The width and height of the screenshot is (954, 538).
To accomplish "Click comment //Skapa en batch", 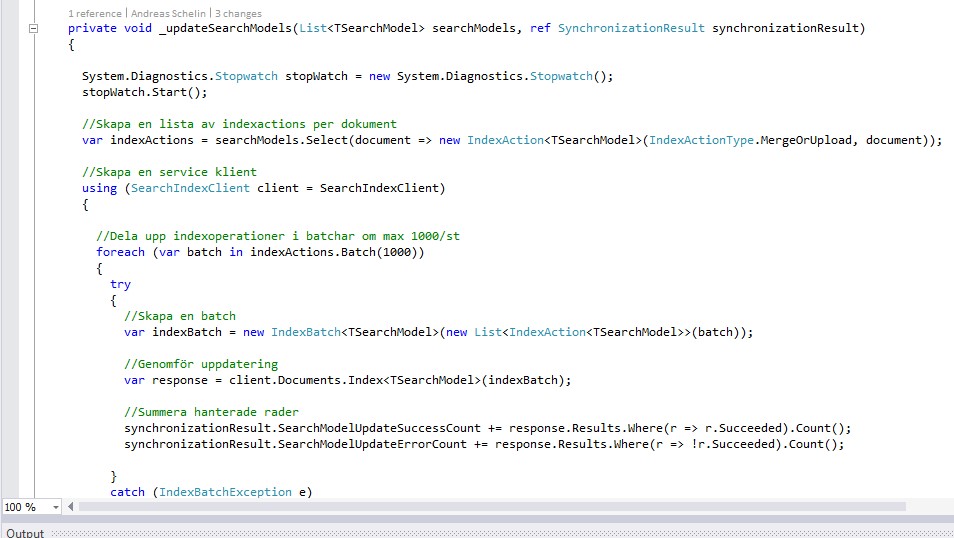I will coord(179,316).
